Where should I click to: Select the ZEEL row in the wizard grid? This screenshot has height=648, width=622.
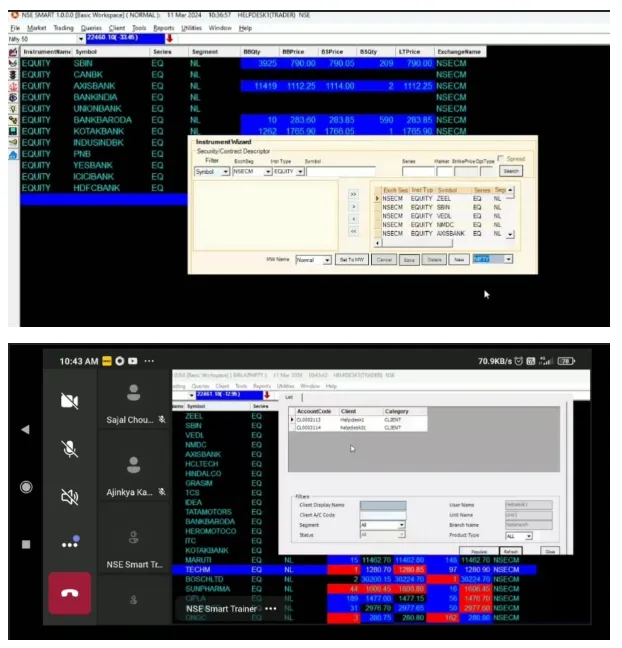tap(440, 199)
